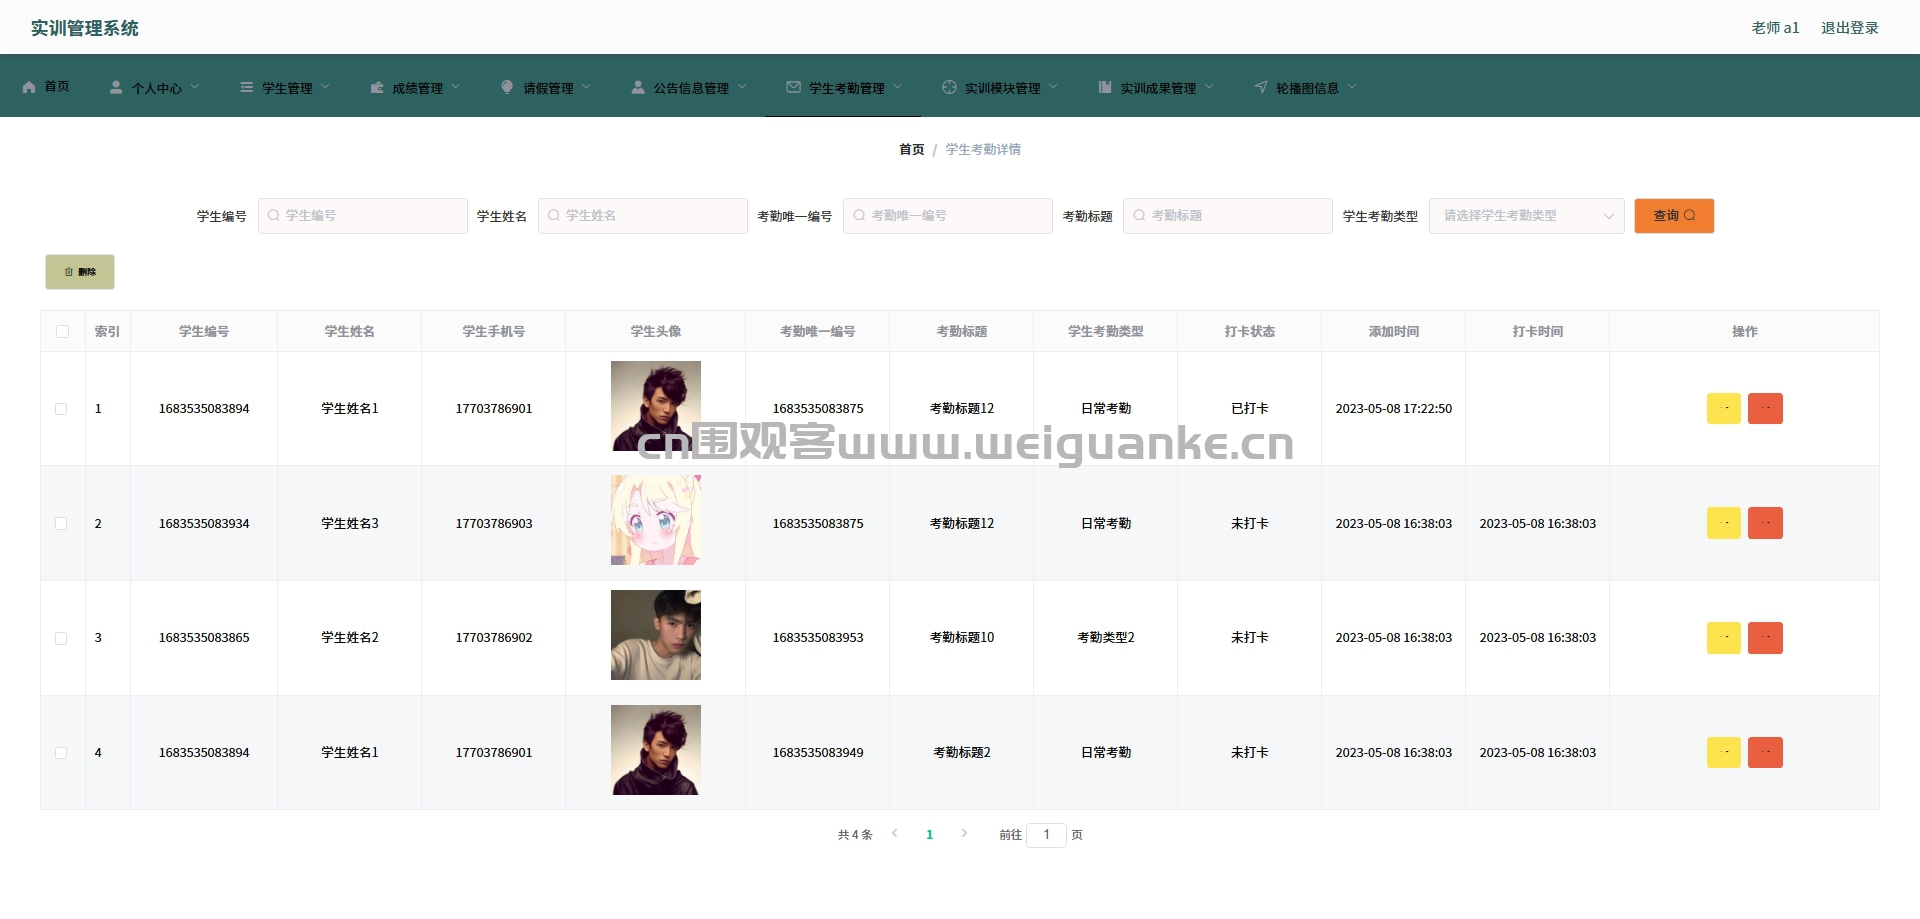
Task: Click the 查询 search button
Action: [1674, 216]
